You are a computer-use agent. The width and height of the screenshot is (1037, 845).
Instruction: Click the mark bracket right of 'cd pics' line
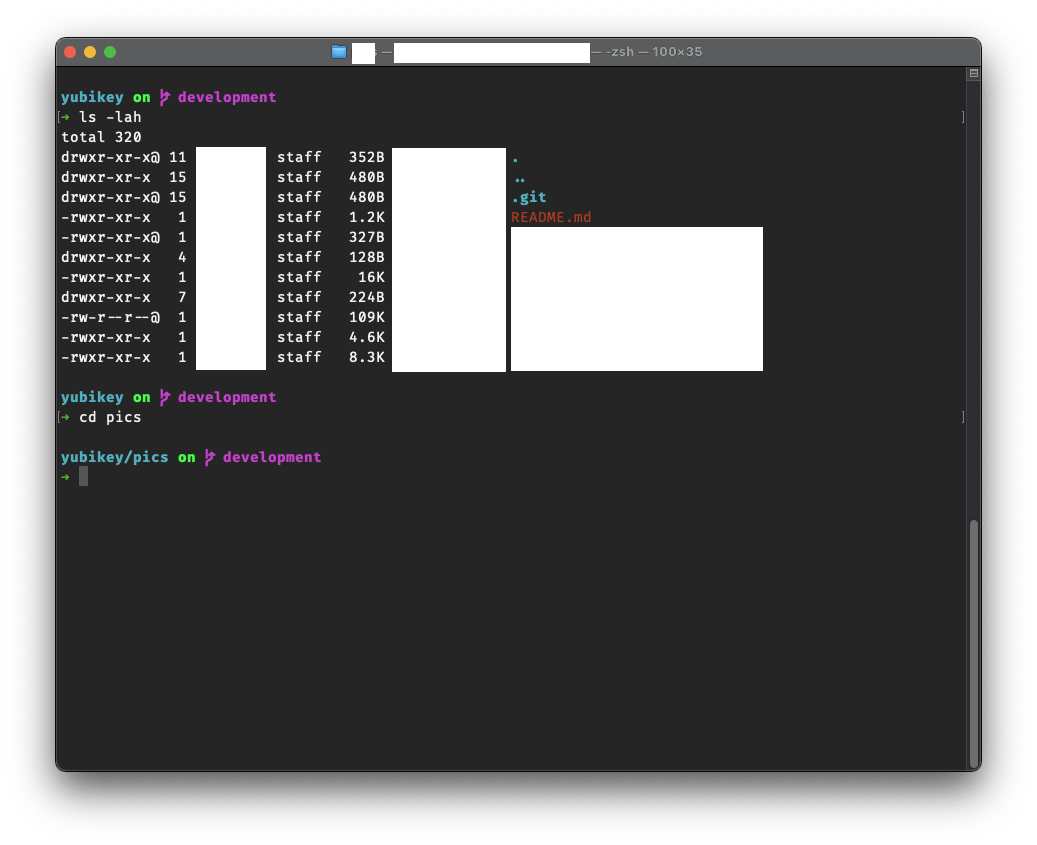962,417
